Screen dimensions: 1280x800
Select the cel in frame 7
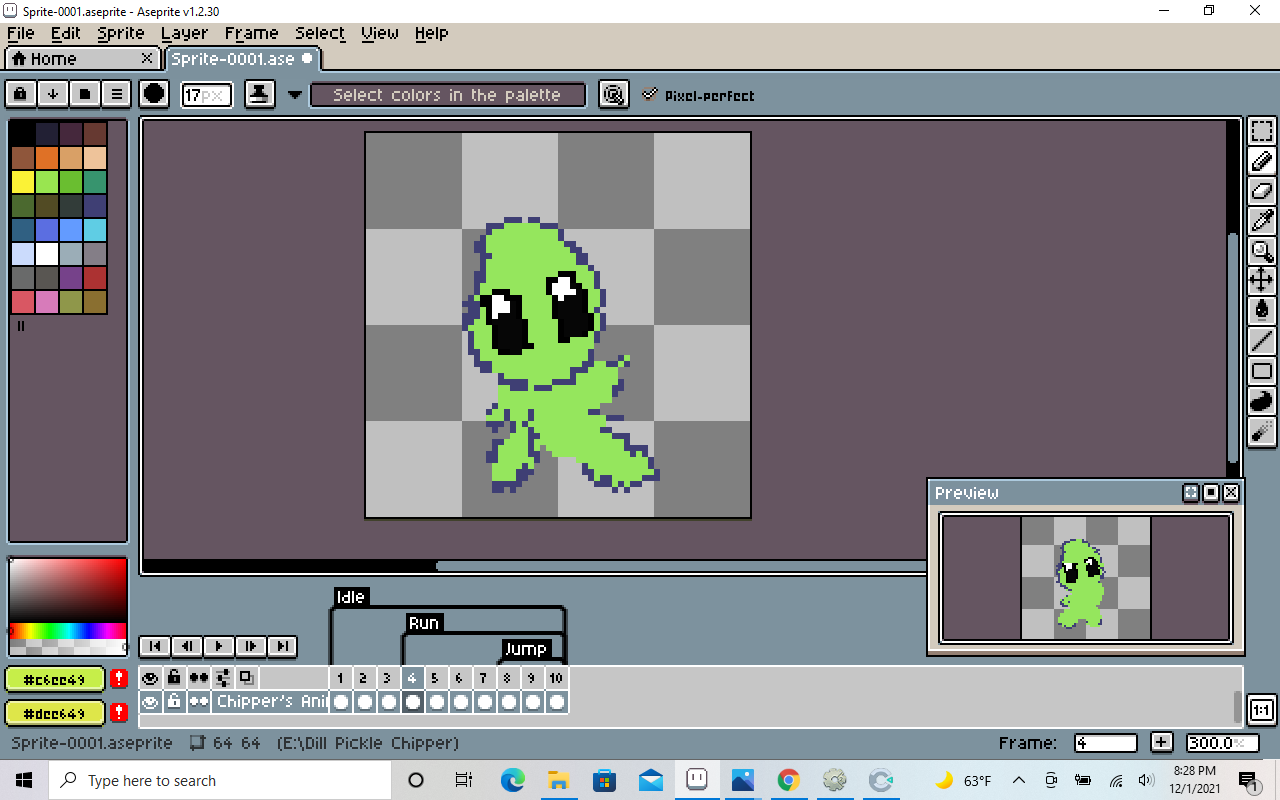coord(483,701)
